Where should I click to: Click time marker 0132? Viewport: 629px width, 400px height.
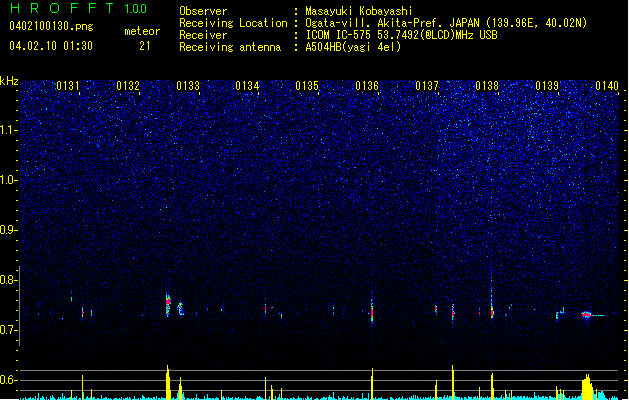click(x=128, y=86)
